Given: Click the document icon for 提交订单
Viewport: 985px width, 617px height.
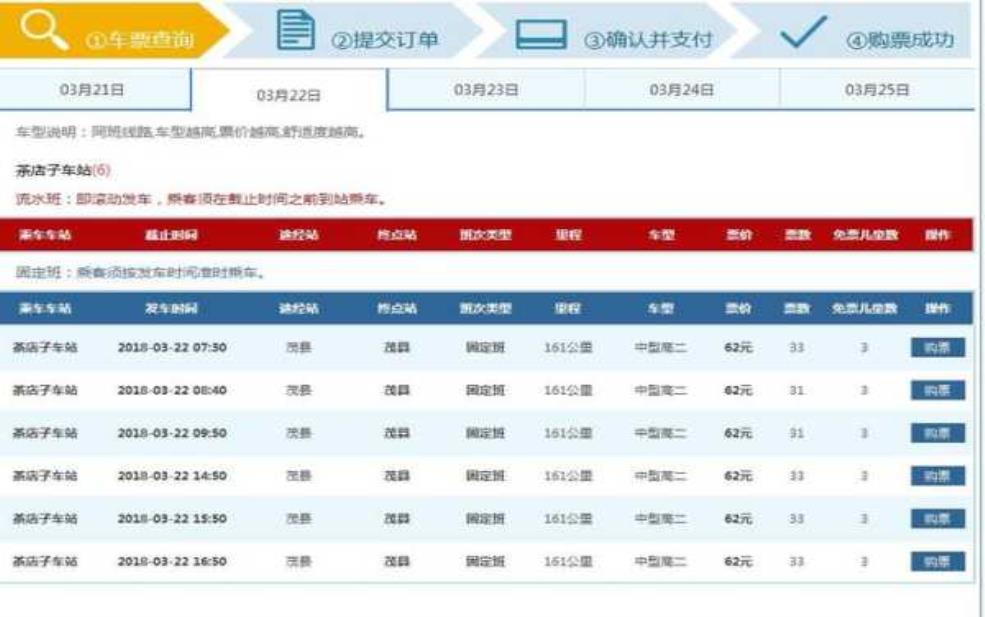Looking at the screenshot, I should (296, 30).
